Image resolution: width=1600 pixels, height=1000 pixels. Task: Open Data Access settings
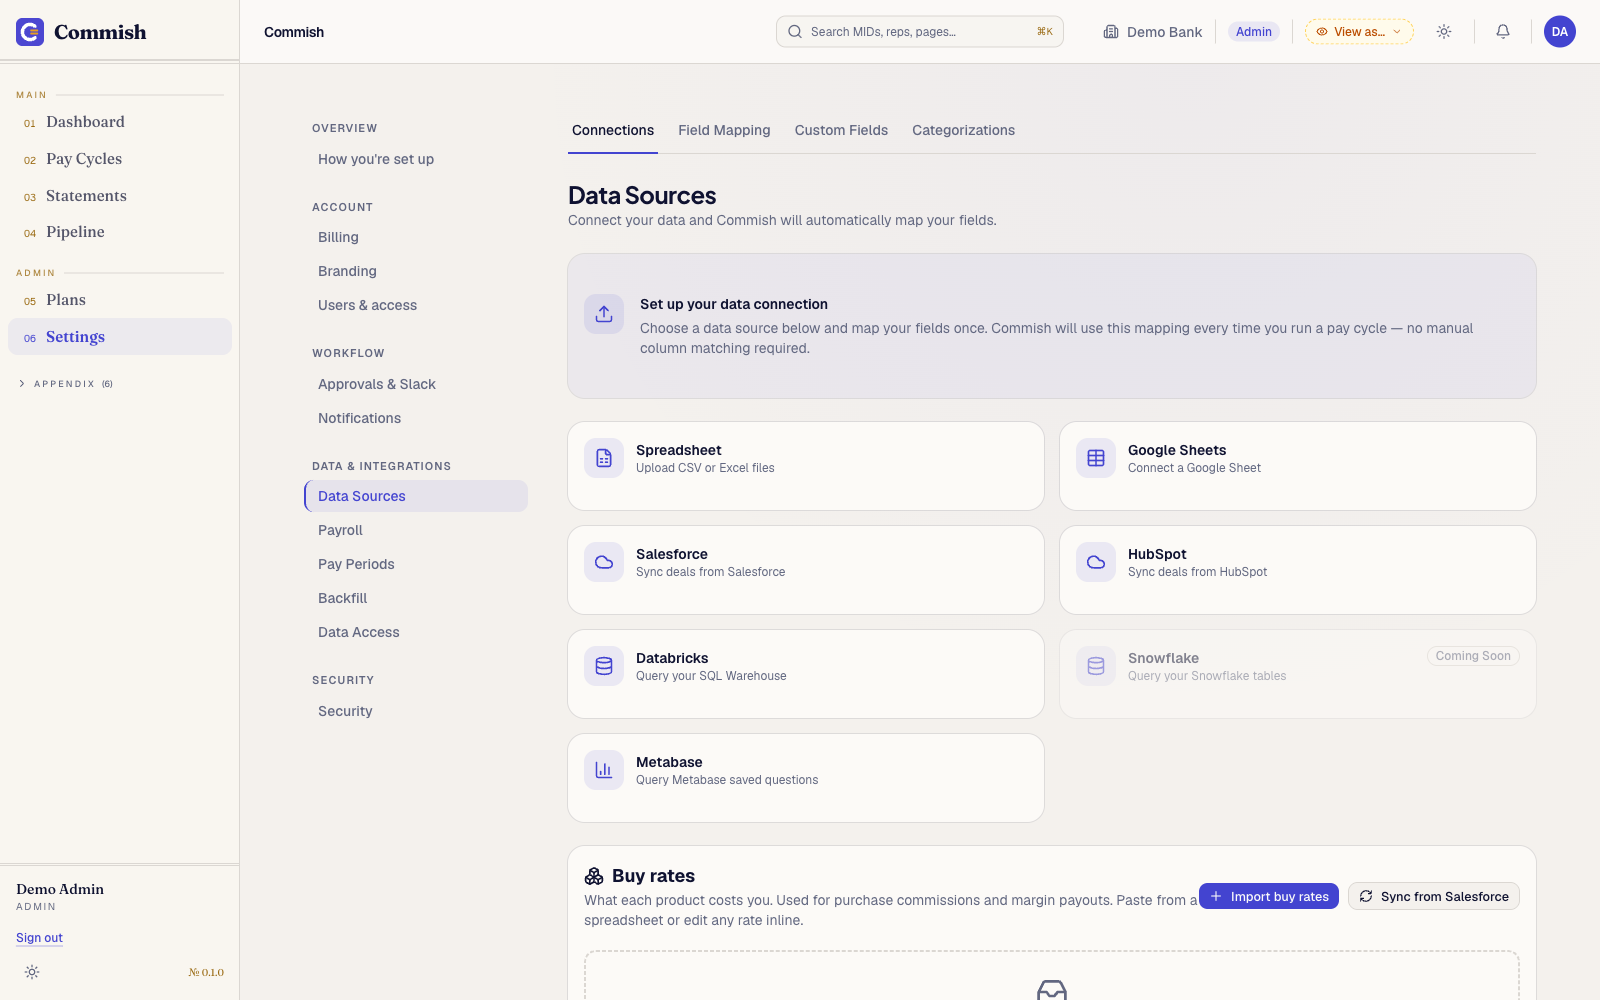416,632
